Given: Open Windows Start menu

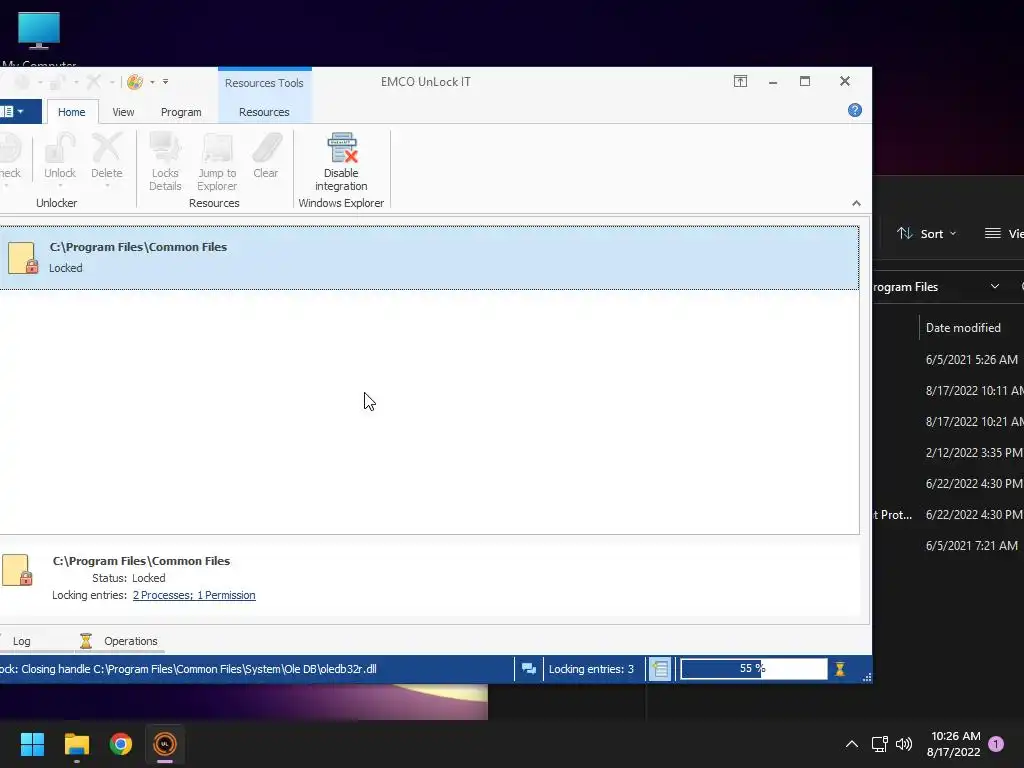Looking at the screenshot, I should [x=32, y=744].
